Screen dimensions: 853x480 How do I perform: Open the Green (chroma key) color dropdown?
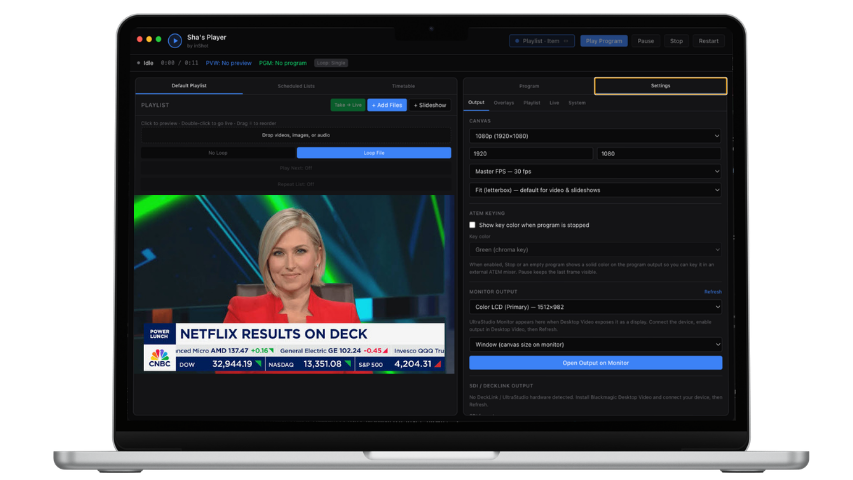coord(596,250)
